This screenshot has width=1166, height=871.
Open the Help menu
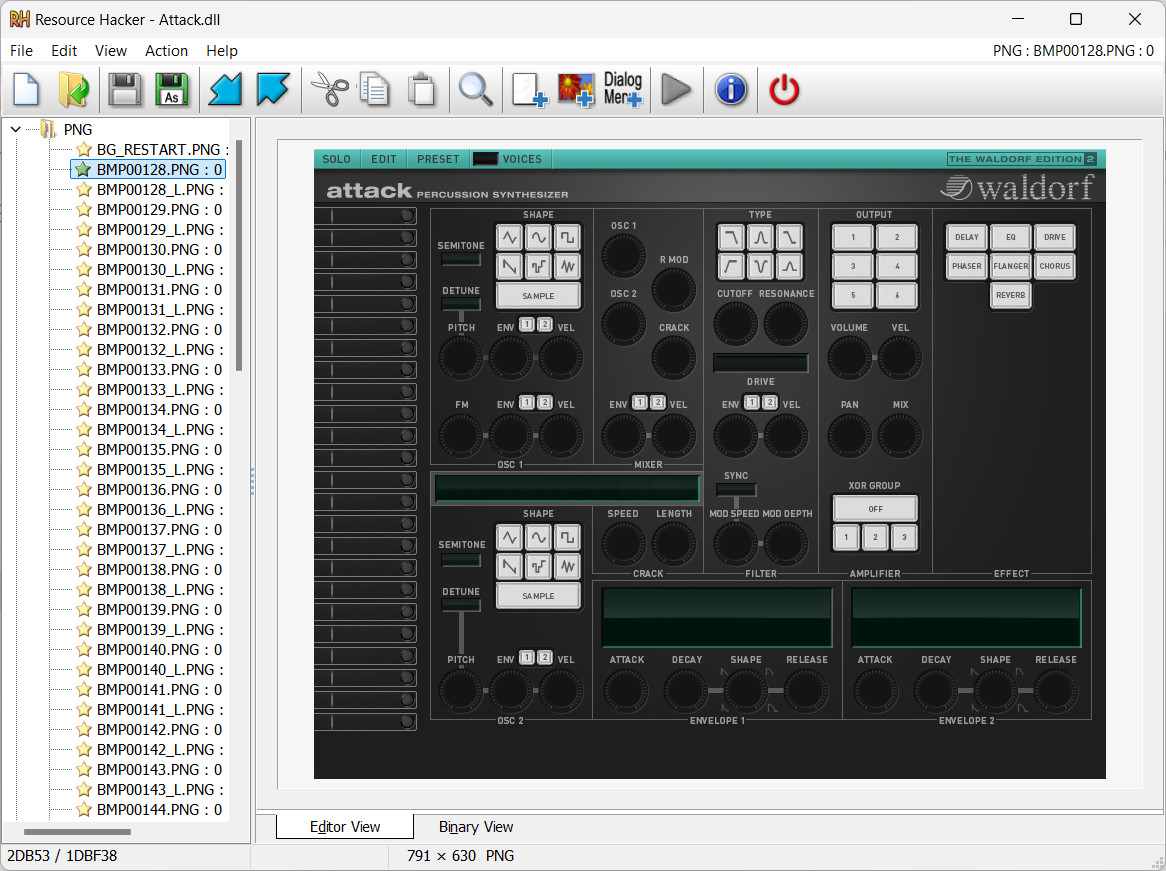(x=222, y=51)
